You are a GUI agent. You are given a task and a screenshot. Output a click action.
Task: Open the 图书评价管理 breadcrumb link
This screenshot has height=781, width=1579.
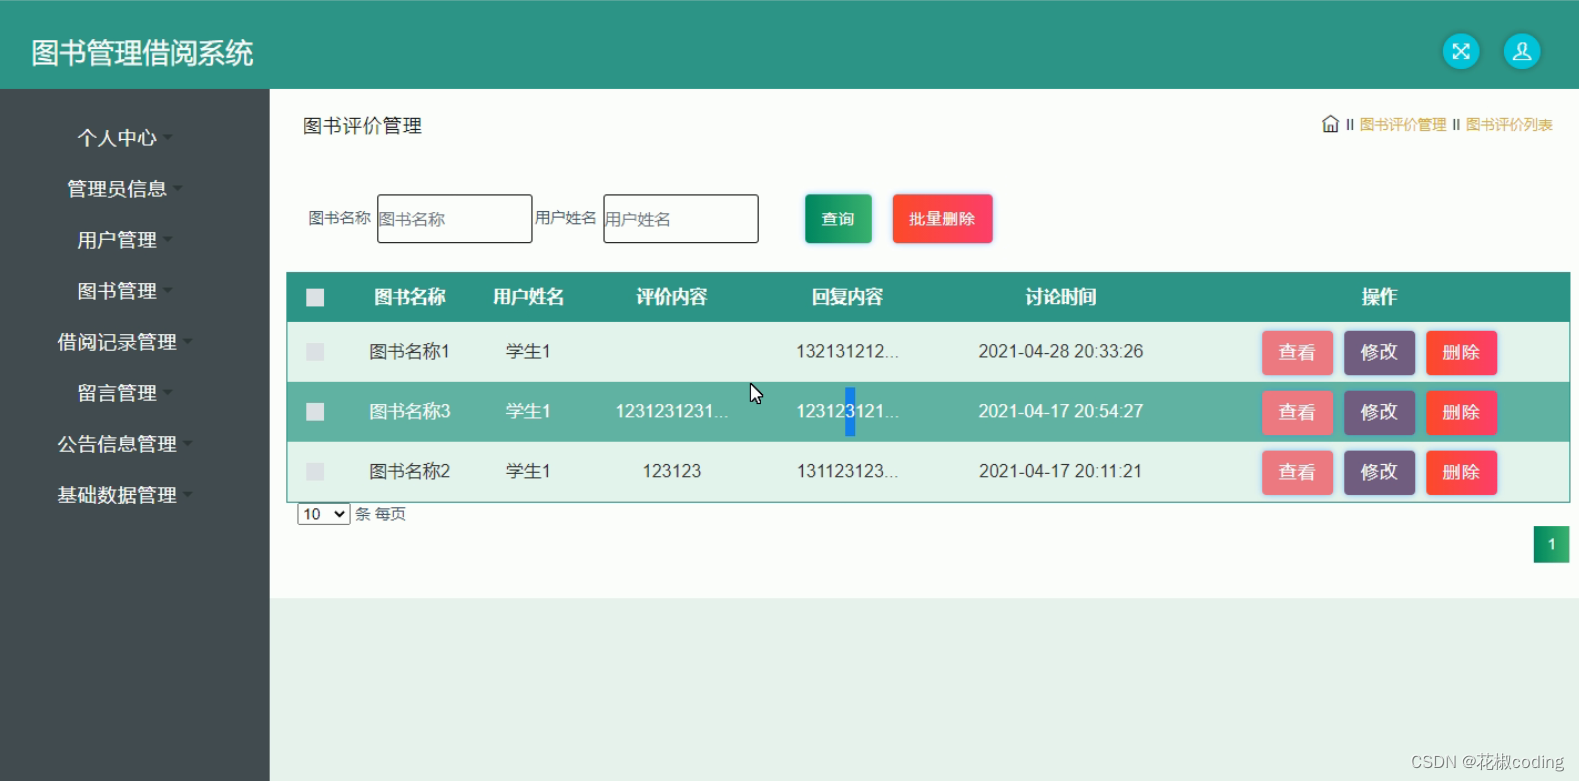coord(1403,125)
